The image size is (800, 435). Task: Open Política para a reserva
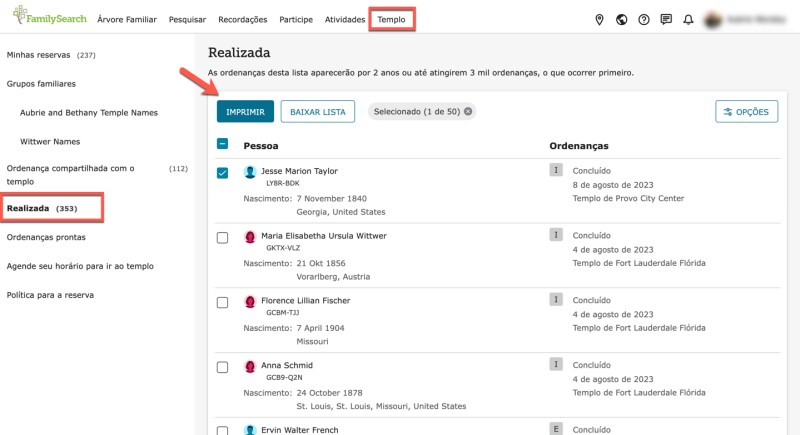click(x=50, y=295)
